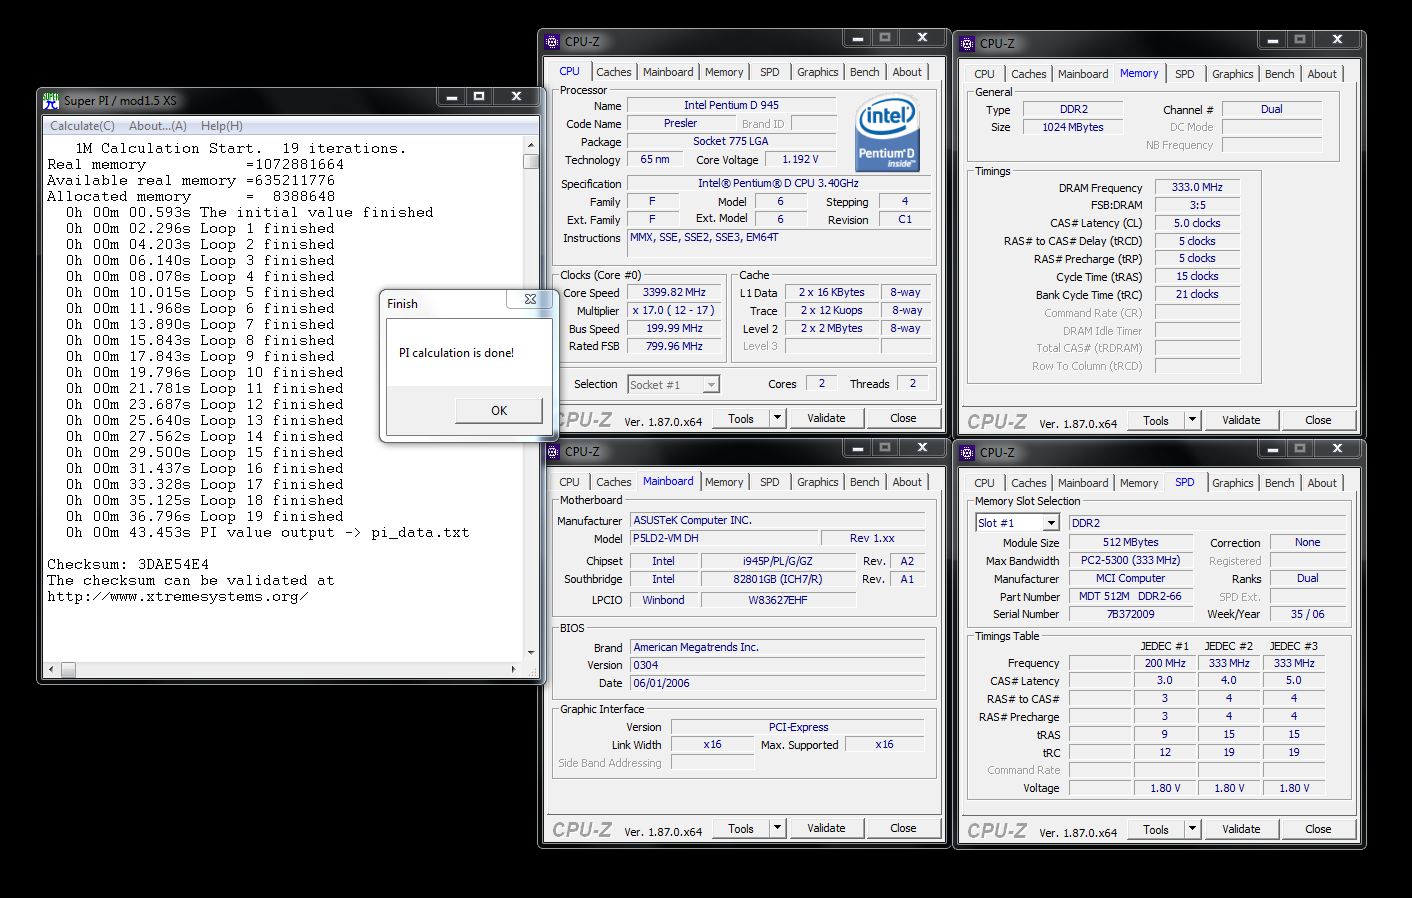Screen dimensions: 1412x898
Task: Maximize the CPU-Z Memory tab window
Action: [x=1300, y=40]
